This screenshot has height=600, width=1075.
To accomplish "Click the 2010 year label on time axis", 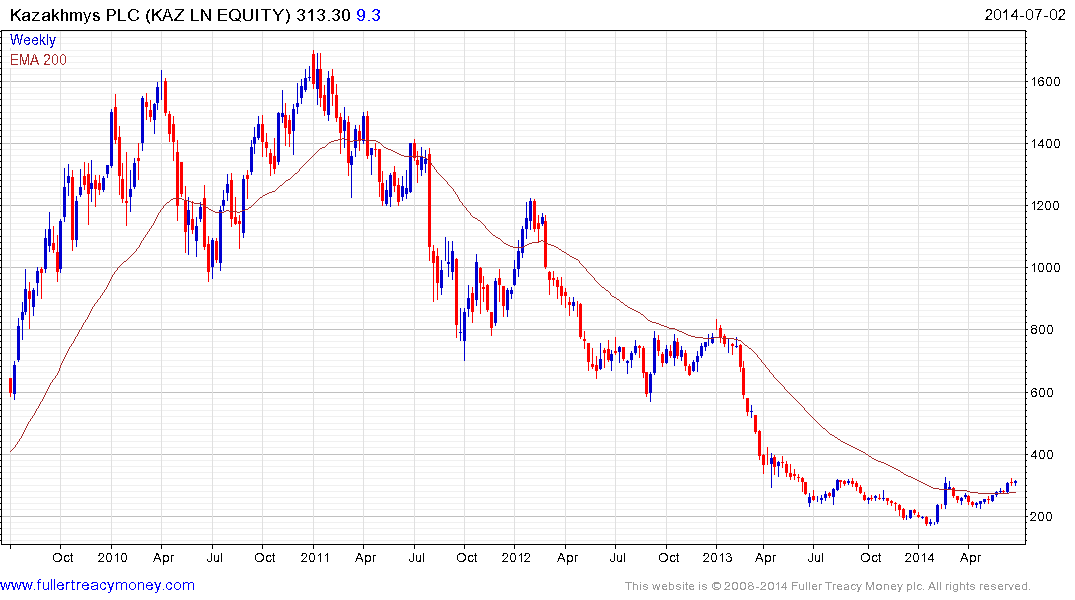I will [x=112, y=557].
